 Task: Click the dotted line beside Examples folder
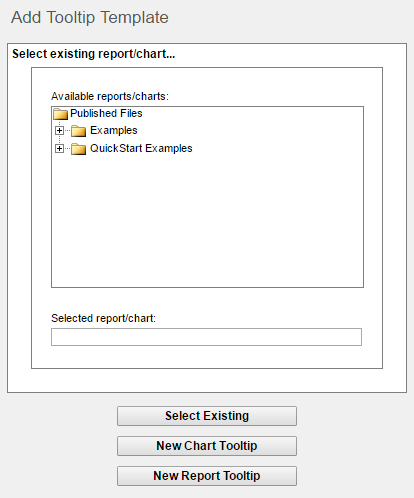67,131
